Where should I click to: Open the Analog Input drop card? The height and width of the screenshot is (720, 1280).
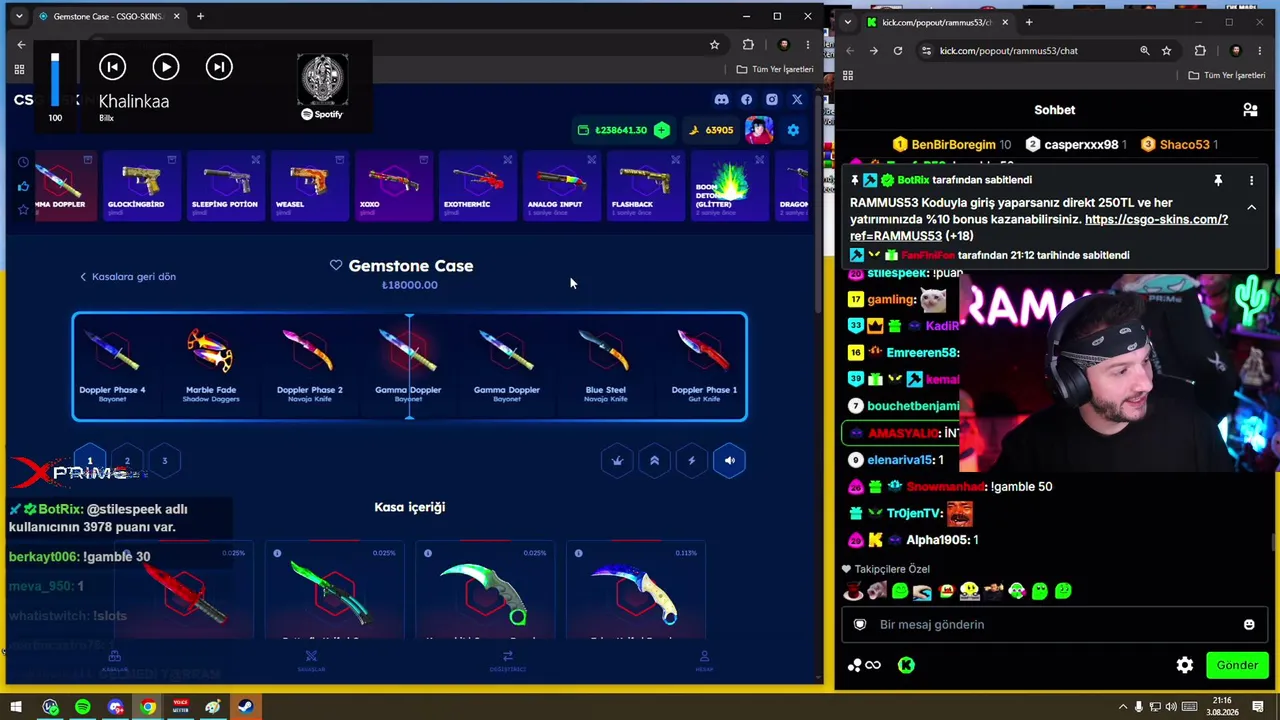[561, 187]
